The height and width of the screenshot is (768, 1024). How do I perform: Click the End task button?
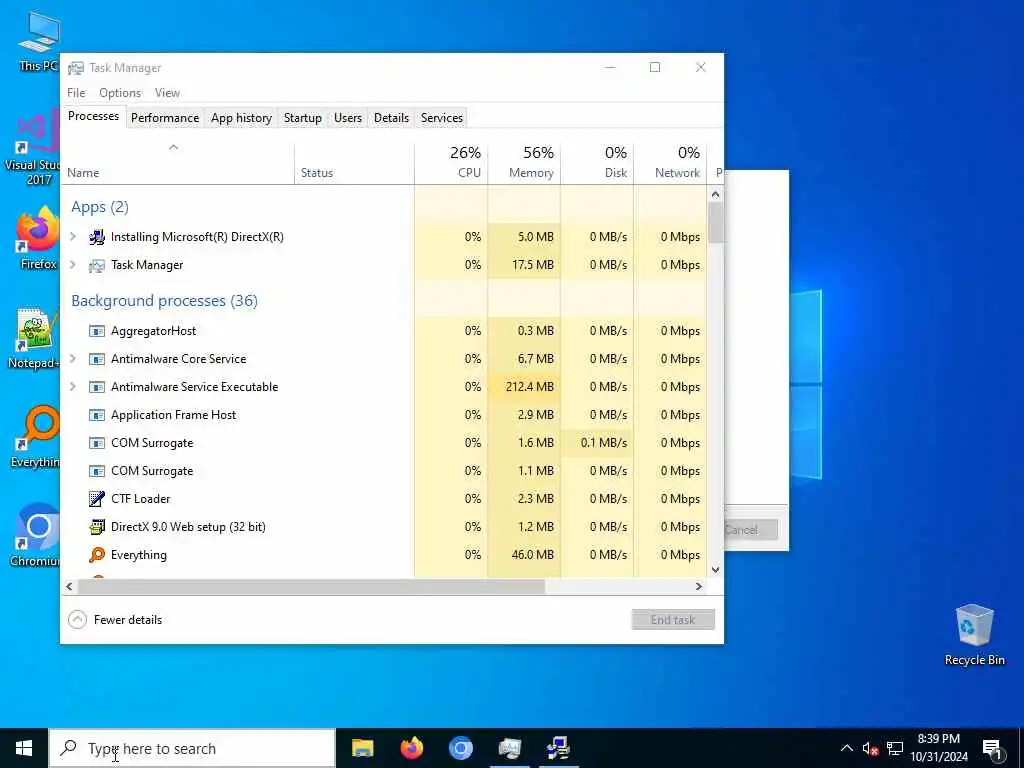(x=673, y=620)
